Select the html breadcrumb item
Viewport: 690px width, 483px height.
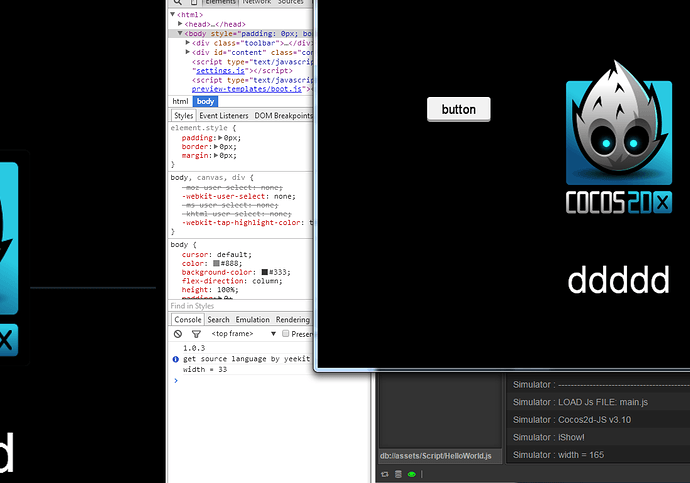pos(180,101)
